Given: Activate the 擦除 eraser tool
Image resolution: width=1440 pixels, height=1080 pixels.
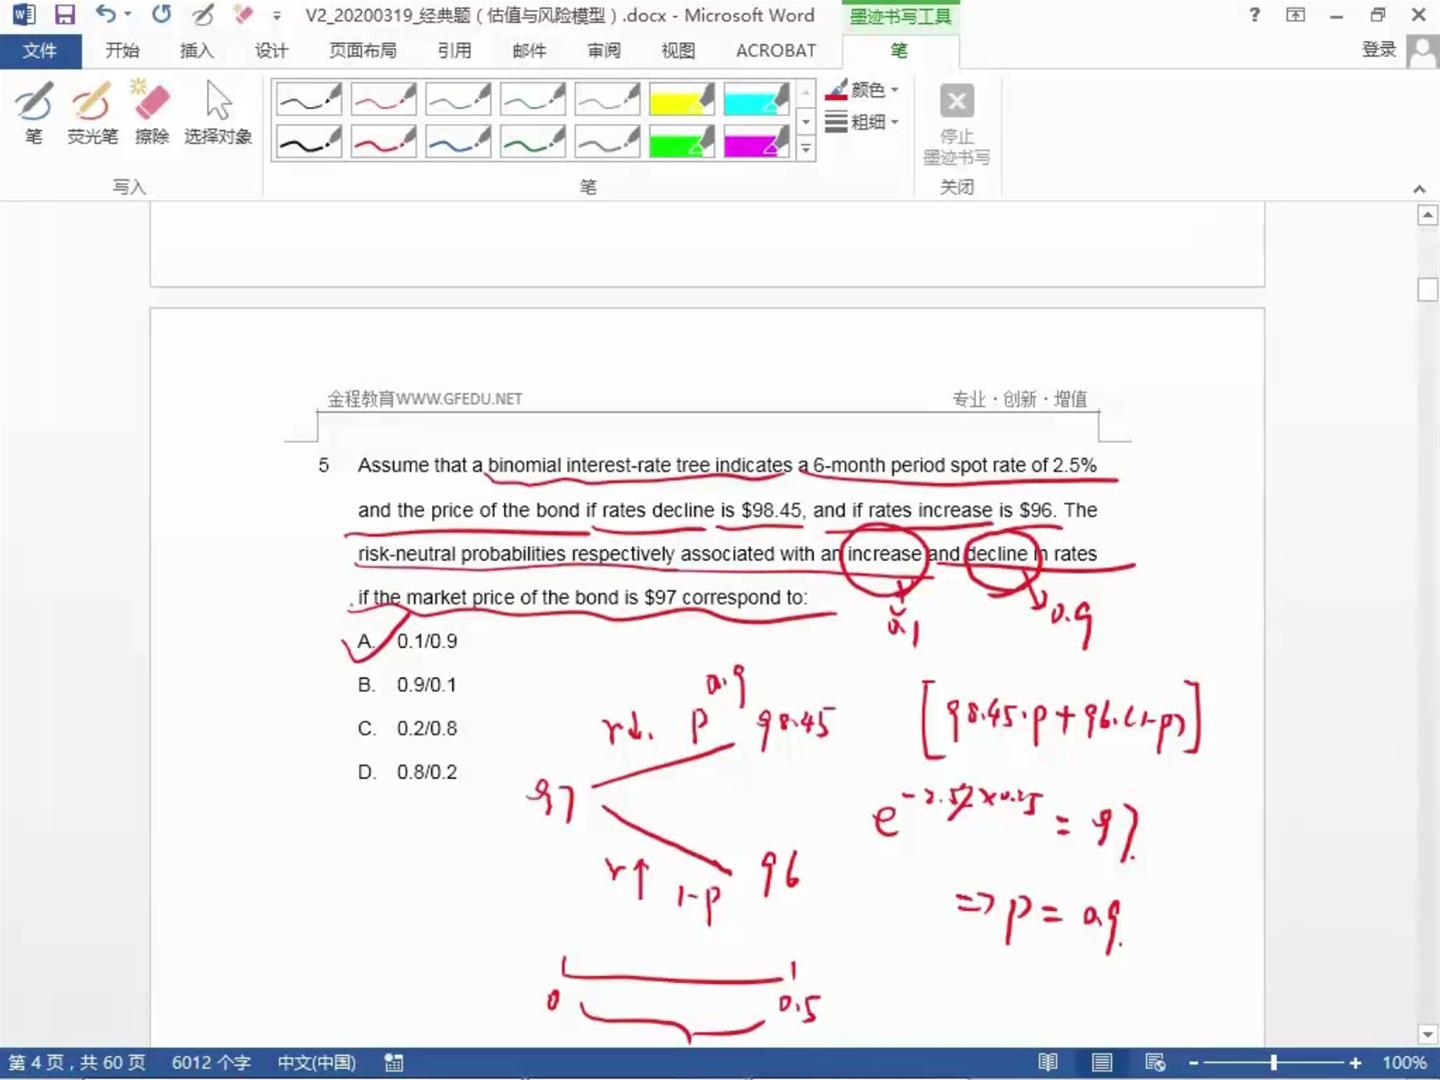Looking at the screenshot, I should click(152, 113).
